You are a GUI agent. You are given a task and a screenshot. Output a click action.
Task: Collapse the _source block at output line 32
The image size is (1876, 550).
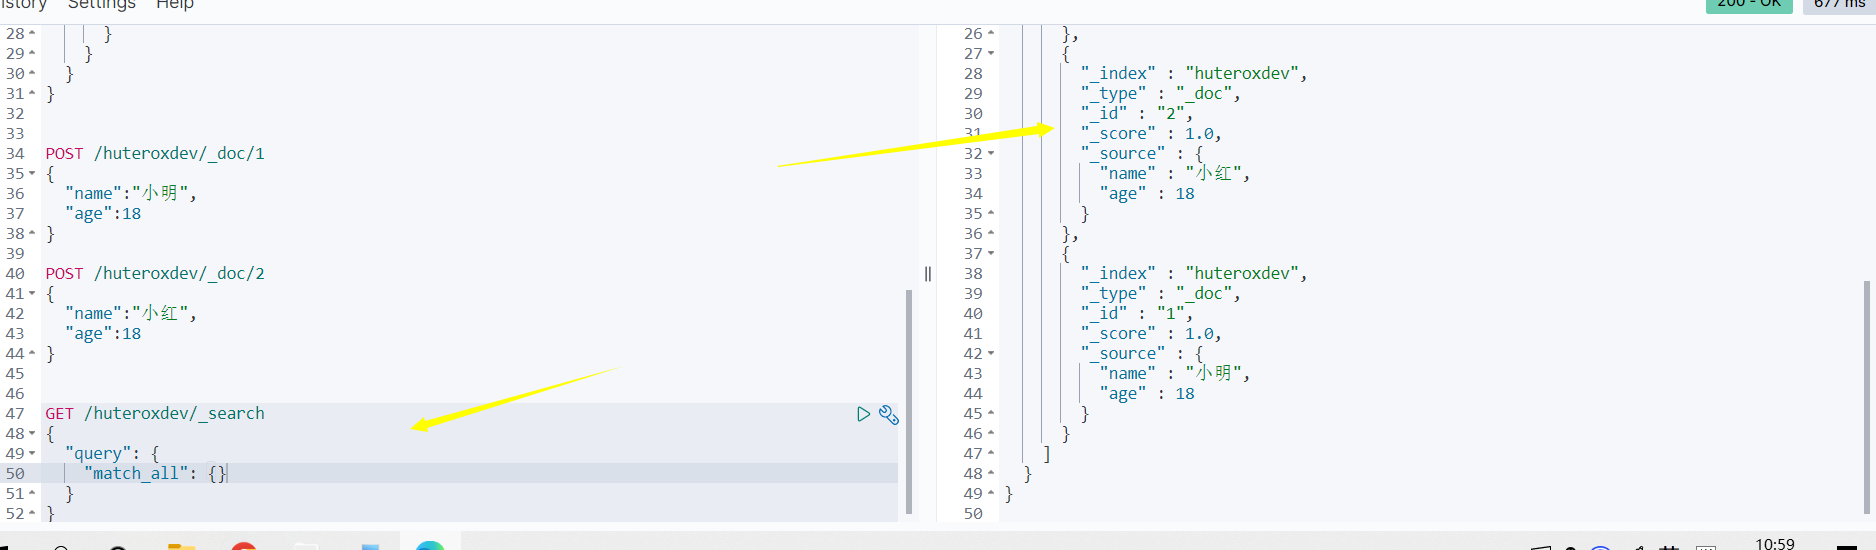click(x=991, y=154)
